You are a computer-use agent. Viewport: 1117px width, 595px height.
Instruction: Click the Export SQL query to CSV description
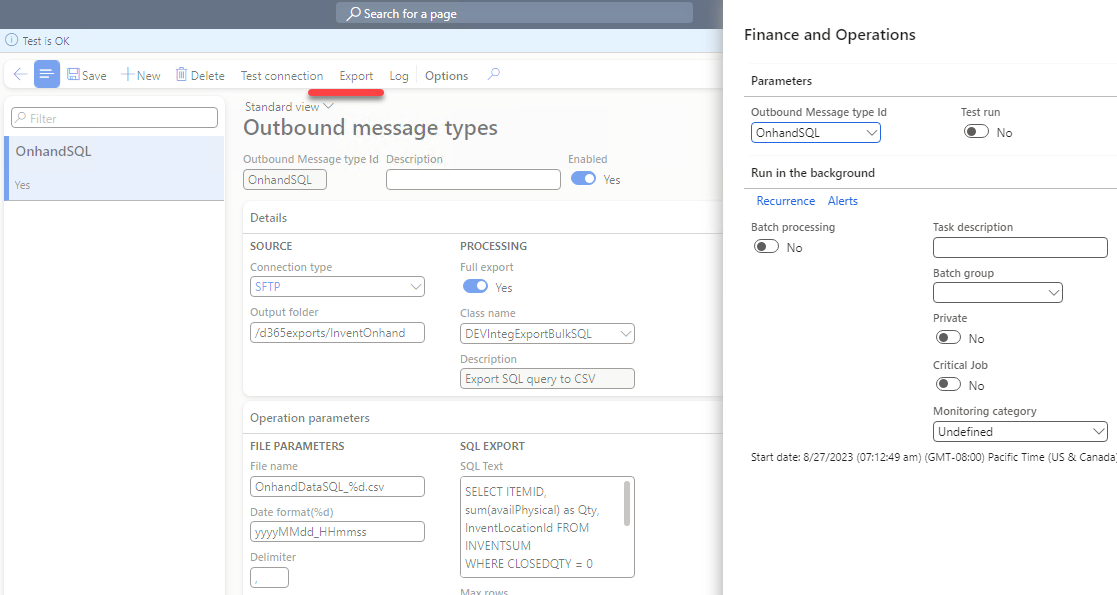[x=547, y=378]
